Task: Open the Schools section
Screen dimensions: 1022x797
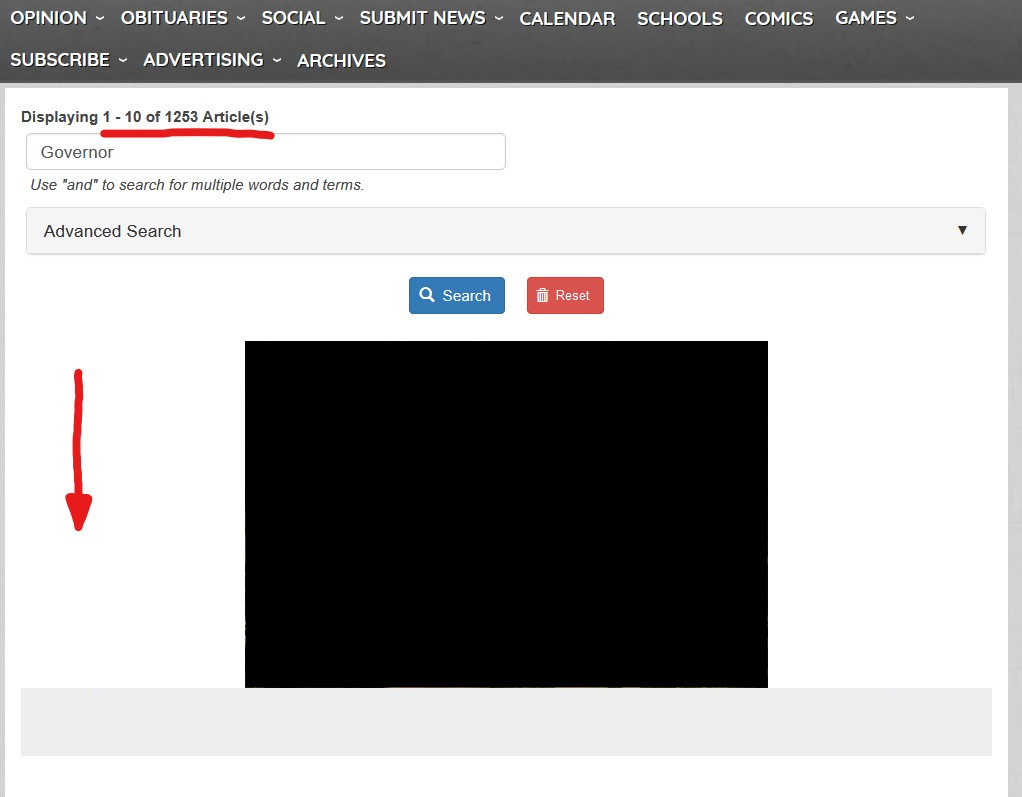Action: 680,19
